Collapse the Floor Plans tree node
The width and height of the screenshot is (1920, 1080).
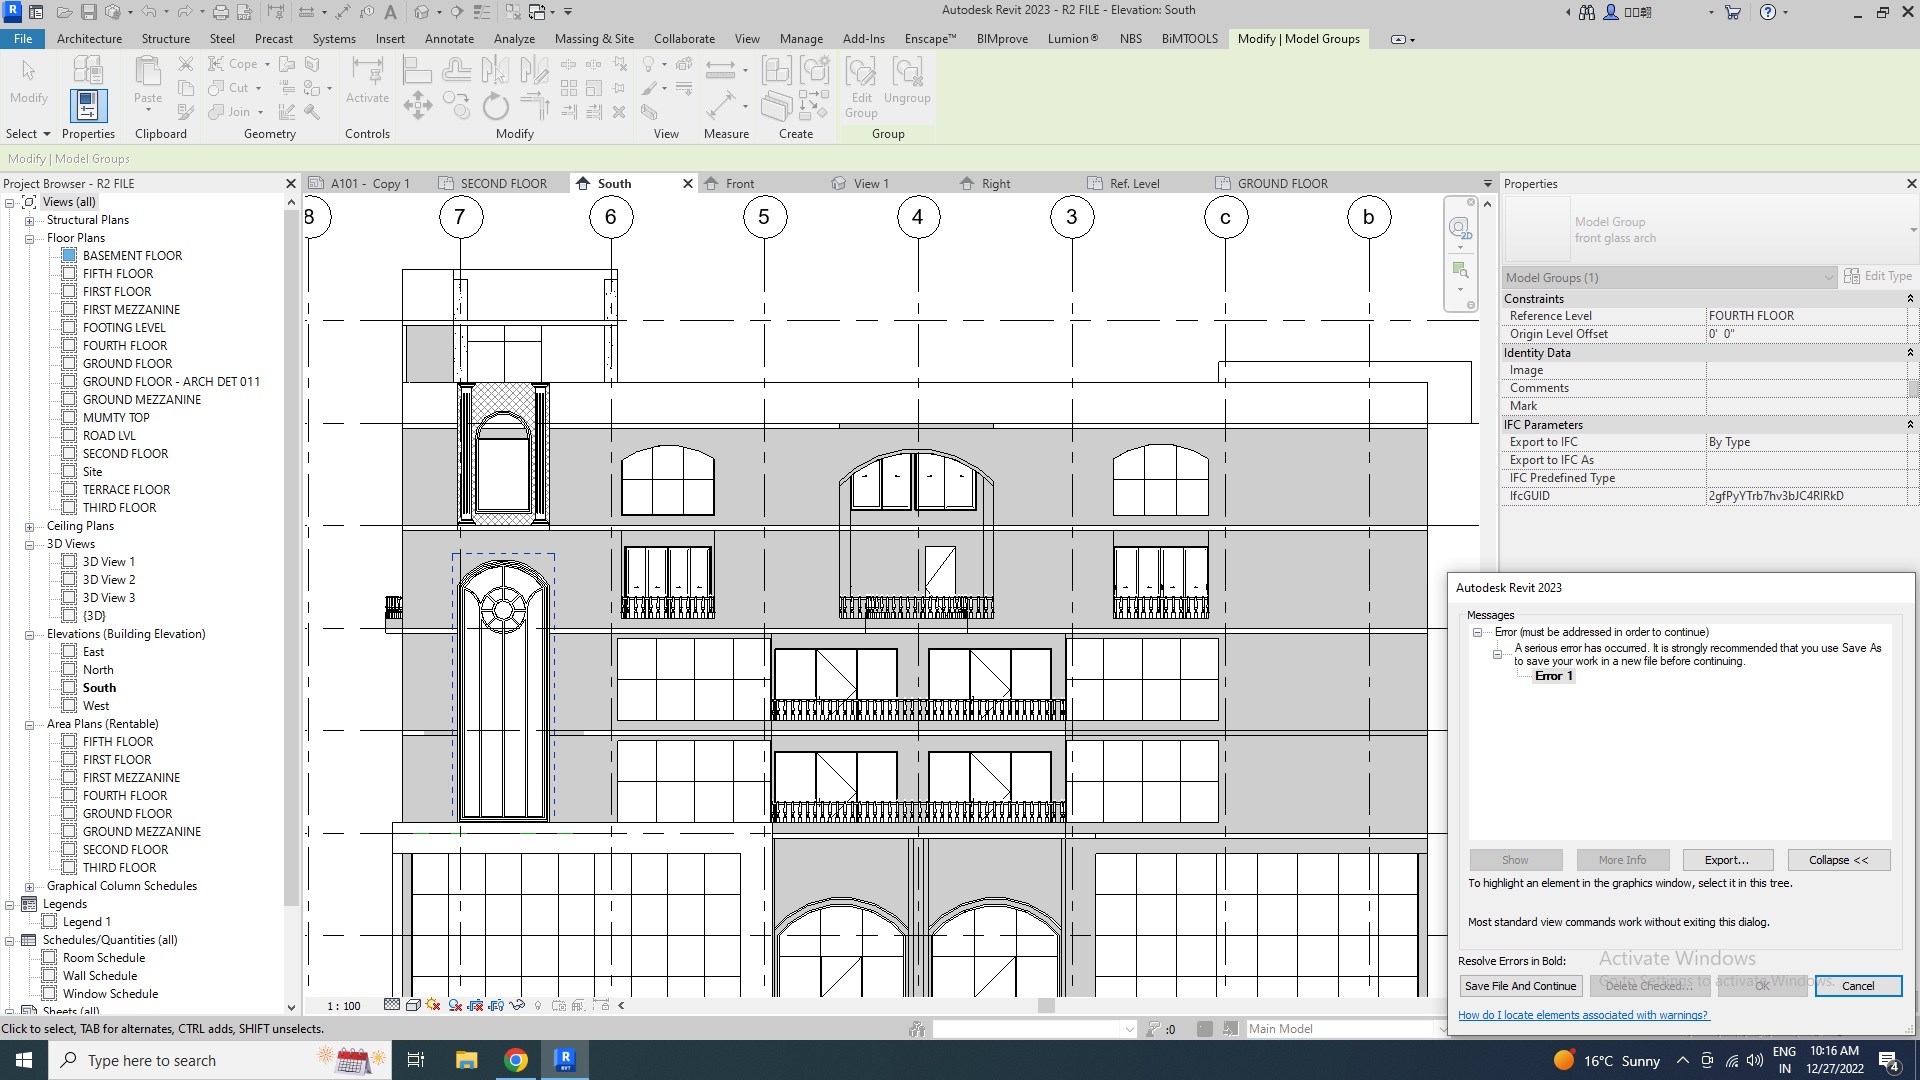pos(29,238)
